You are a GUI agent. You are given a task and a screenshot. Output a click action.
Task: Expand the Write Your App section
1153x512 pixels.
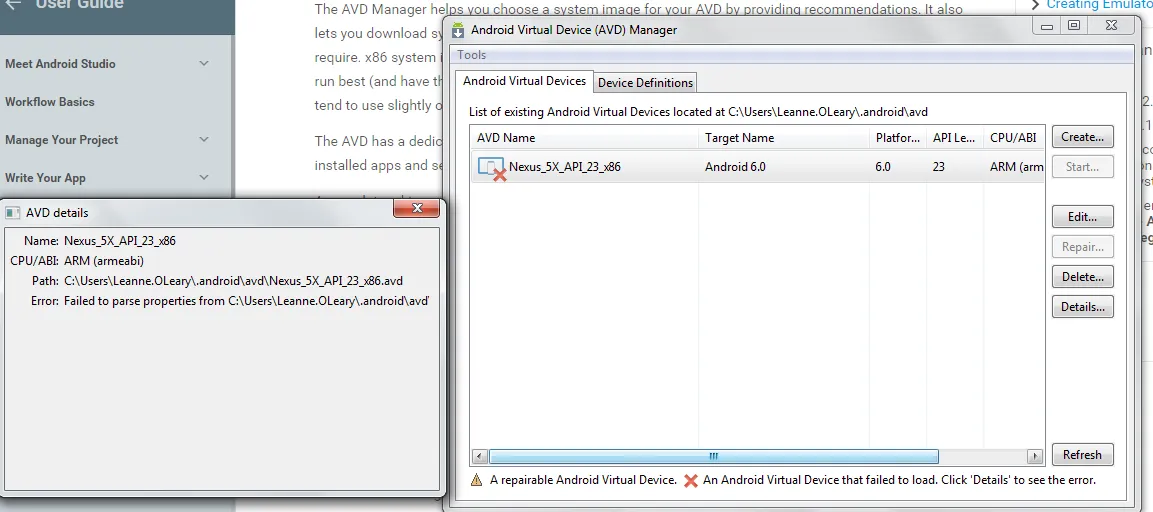click(204, 178)
